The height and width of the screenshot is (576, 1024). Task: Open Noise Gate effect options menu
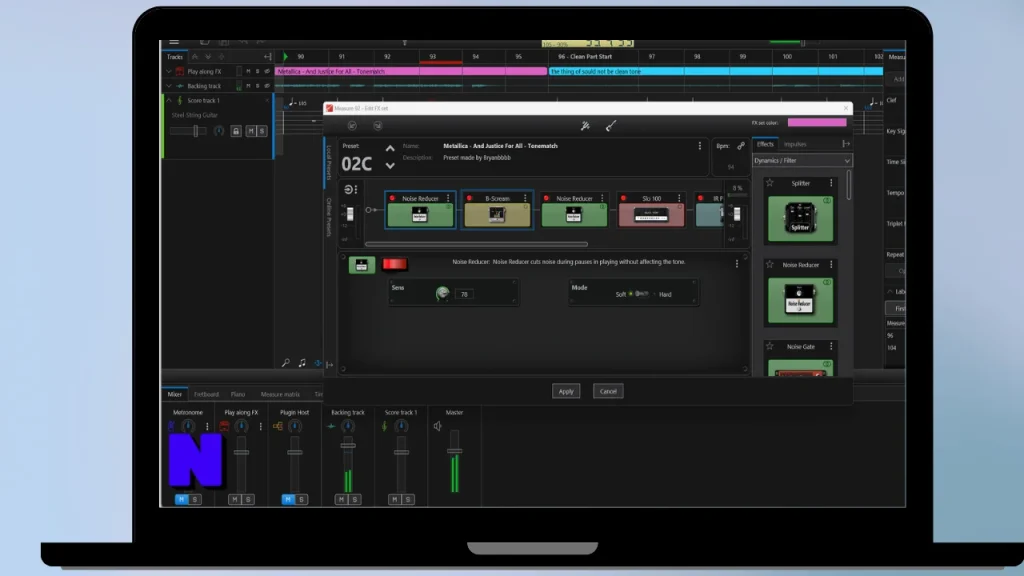coord(831,346)
